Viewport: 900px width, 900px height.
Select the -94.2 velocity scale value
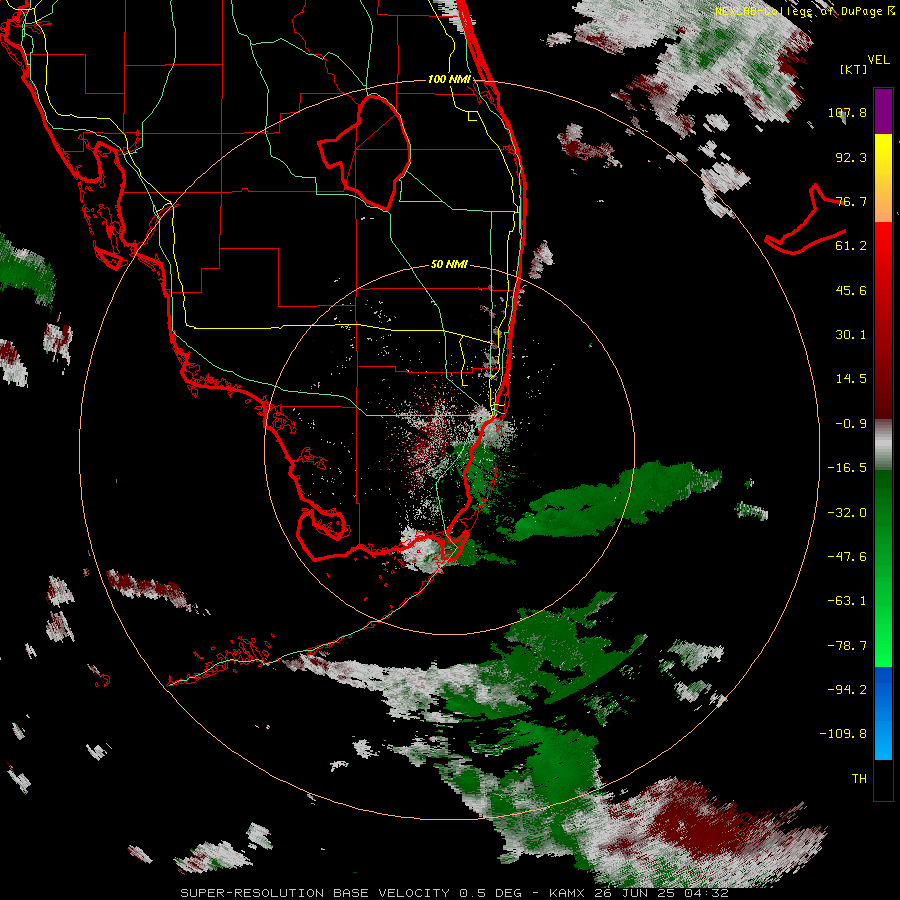[847, 689]
